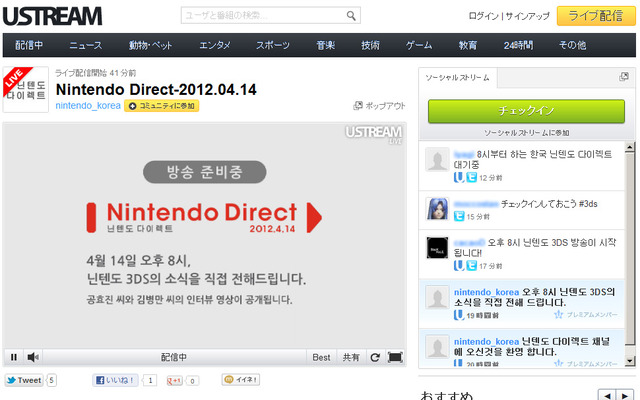Click the ライブ配信 button
Viewport: 640px width, 400px height.
[596, 16]
